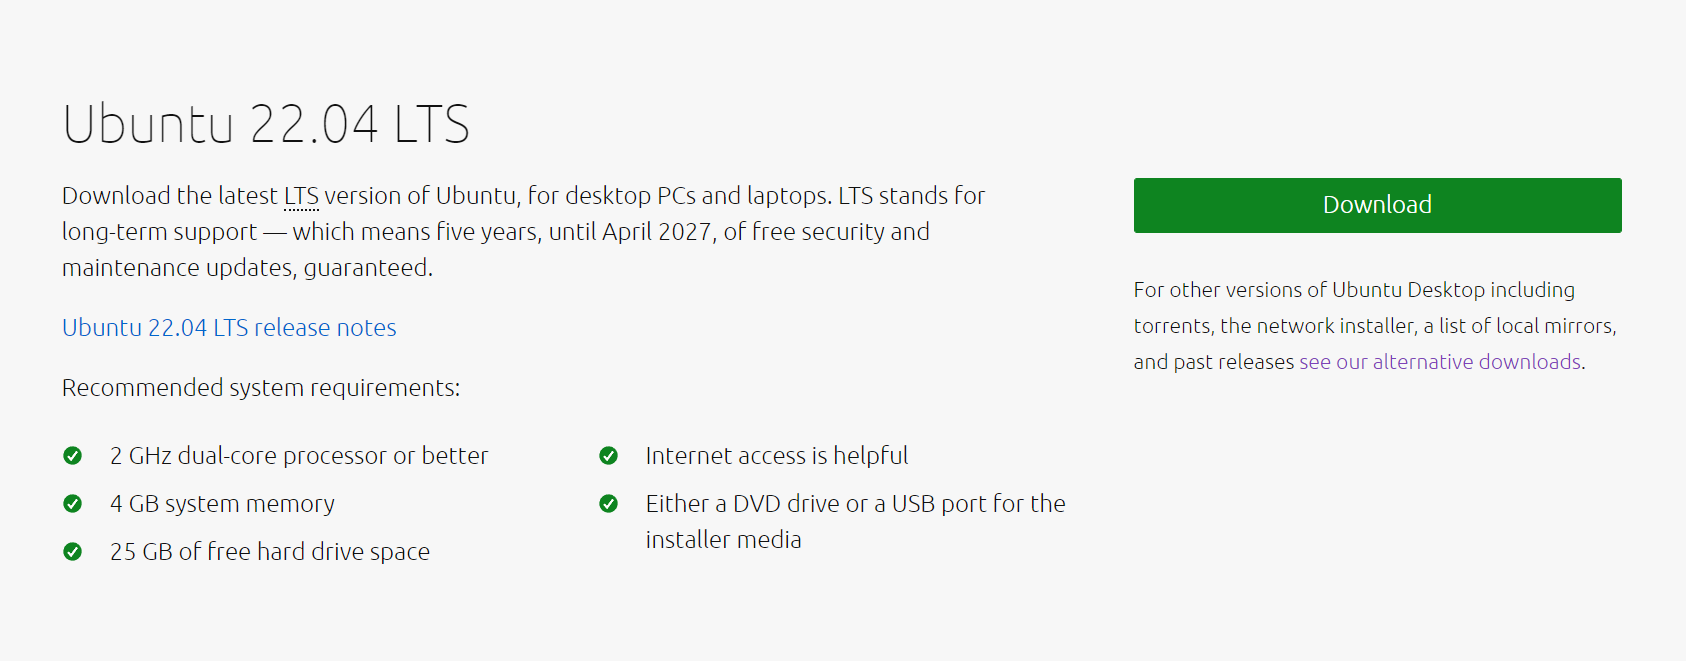Image resolution: width=1686 pixels, height=661 pixels.
Task: Click the check icon beside the dual-core processor requirement
Action: coord(73,456)
